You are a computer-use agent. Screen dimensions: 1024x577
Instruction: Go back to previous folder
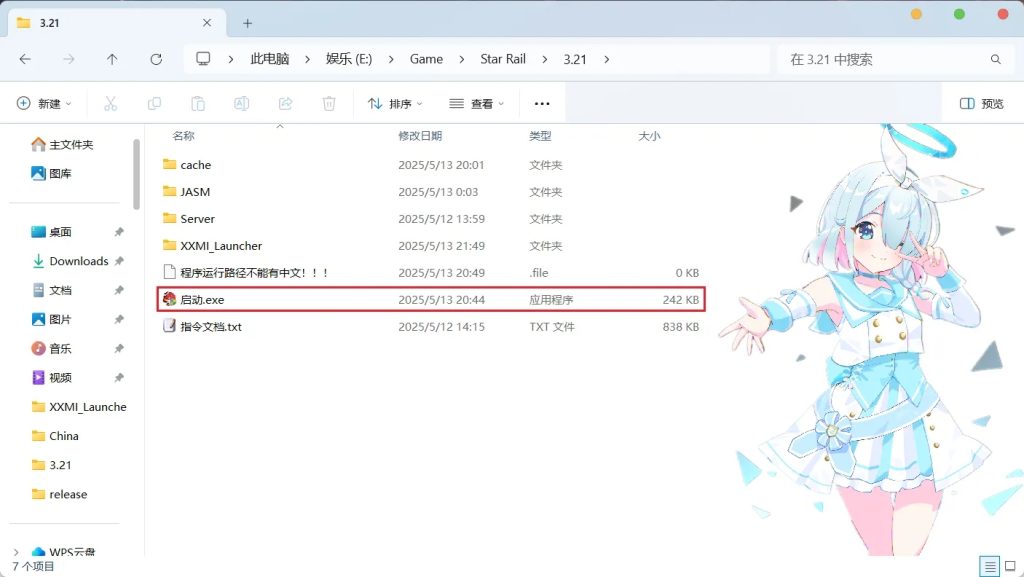click(x=25, y=59)
